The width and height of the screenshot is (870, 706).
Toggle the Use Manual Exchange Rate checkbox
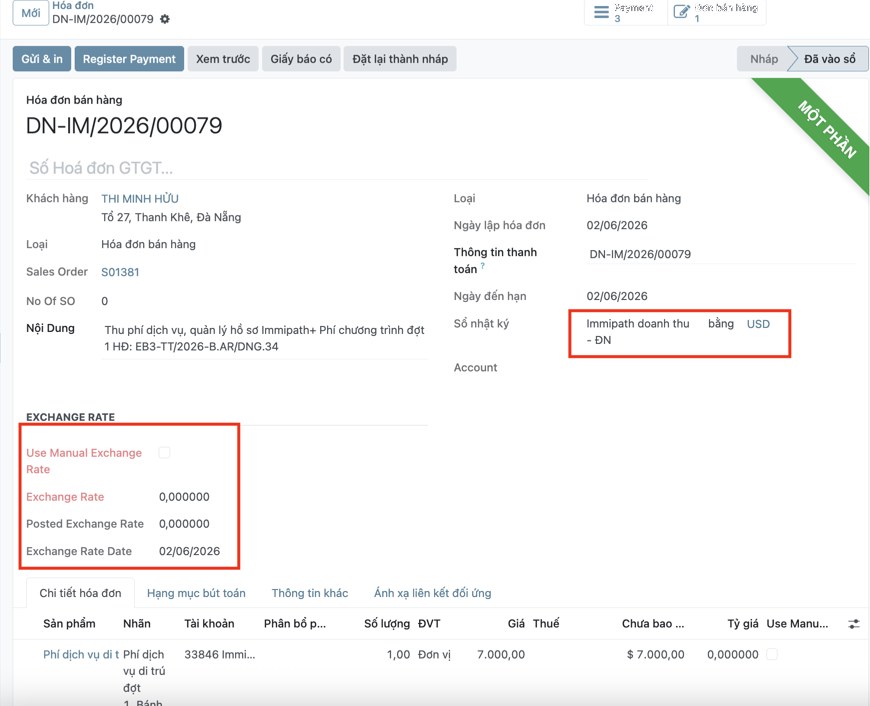tap(164, 452)
